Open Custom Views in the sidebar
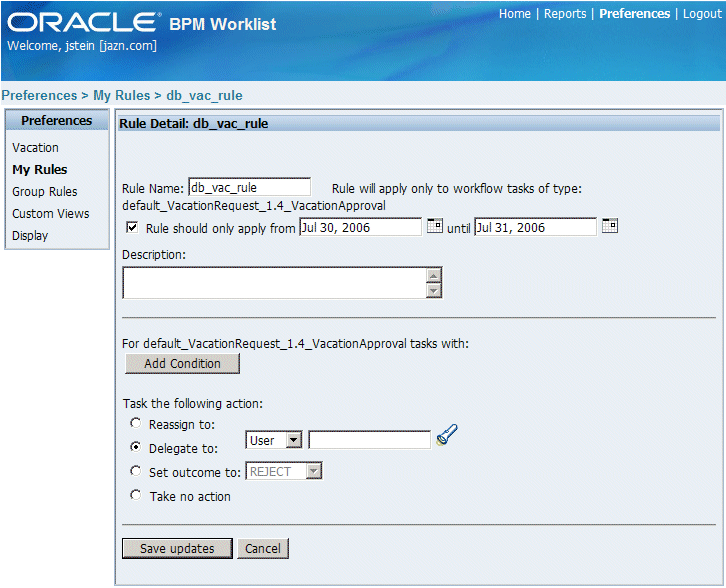Image resolution: width=726 pixels, height=588 pixels. pyautogui.click(x=51, y=213)
